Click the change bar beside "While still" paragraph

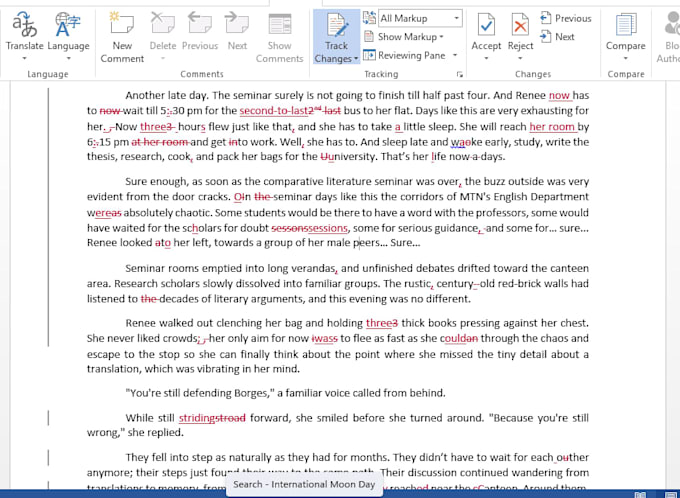click(x=48, y=418)
